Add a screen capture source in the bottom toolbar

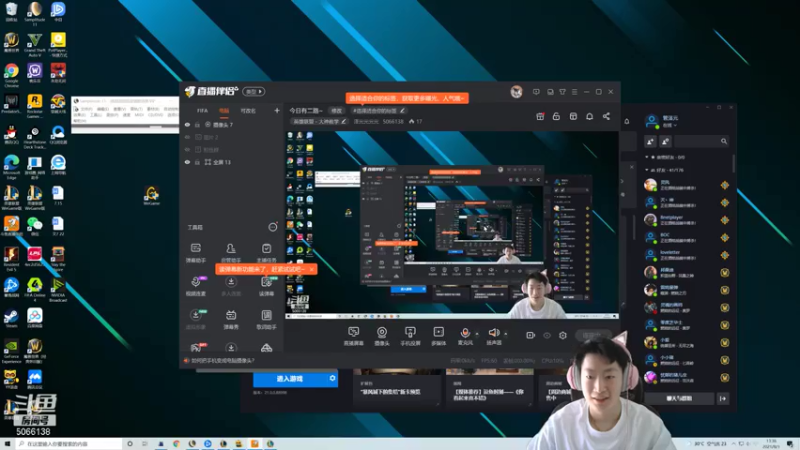point(353,336)
